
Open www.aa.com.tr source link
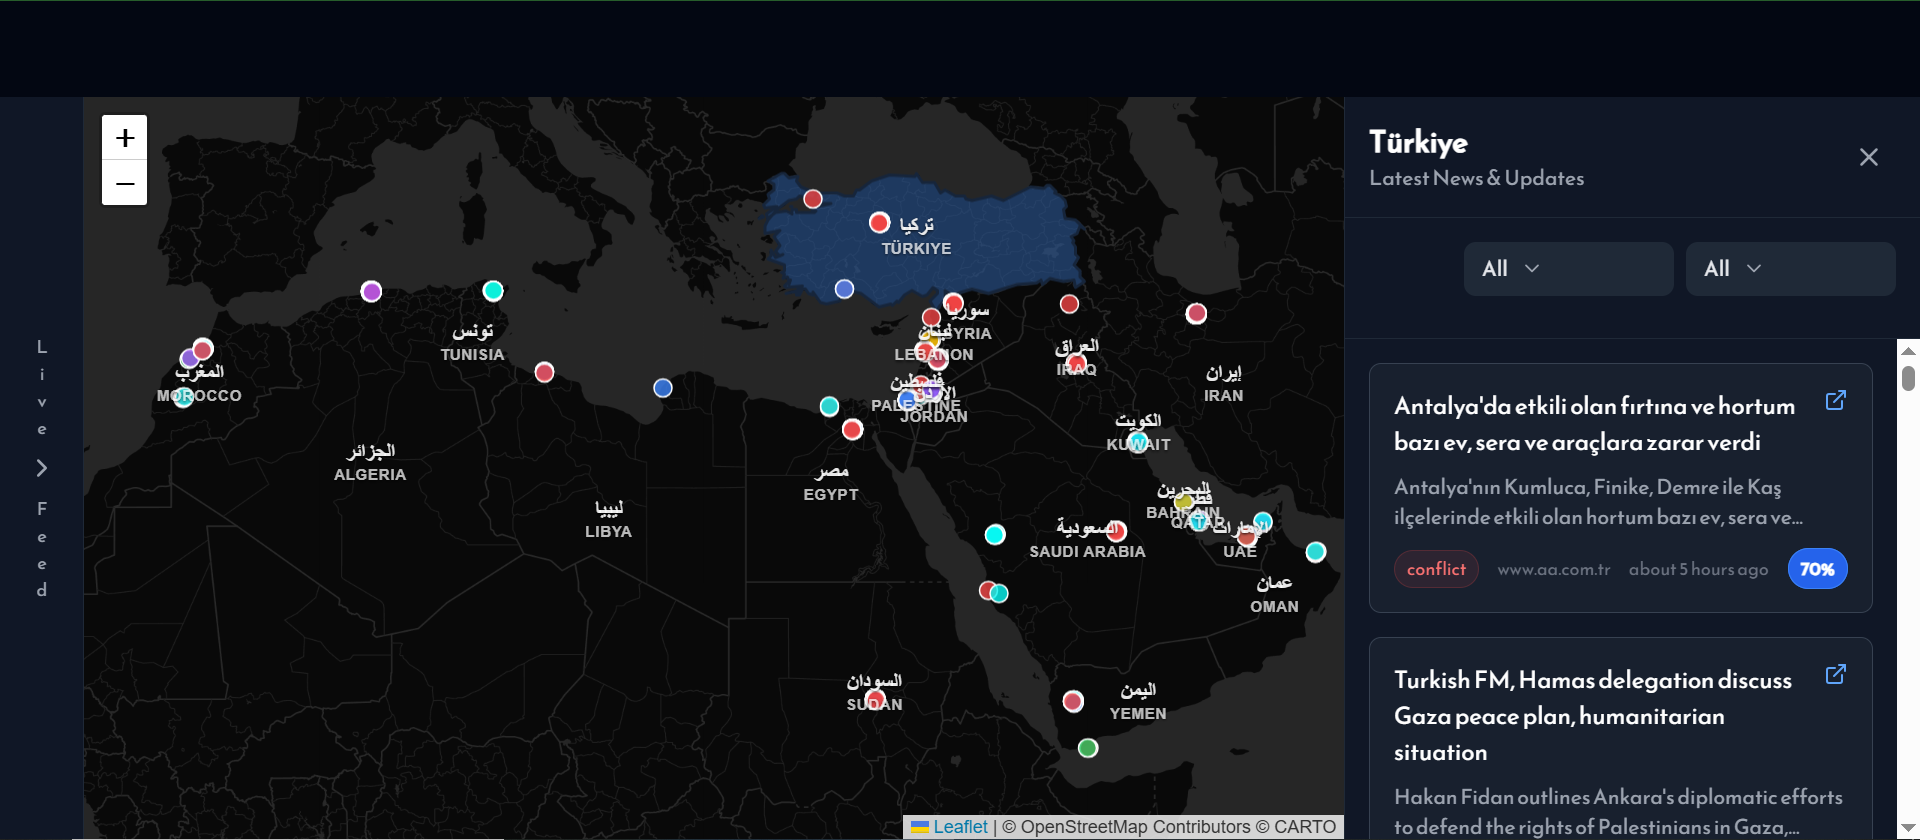[1553, 569]
